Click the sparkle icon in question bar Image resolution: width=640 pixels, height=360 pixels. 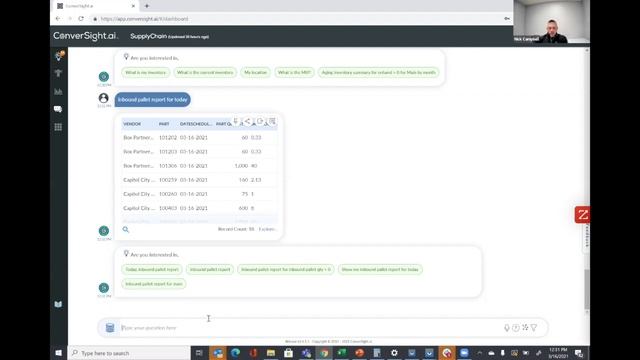point(525,327)
